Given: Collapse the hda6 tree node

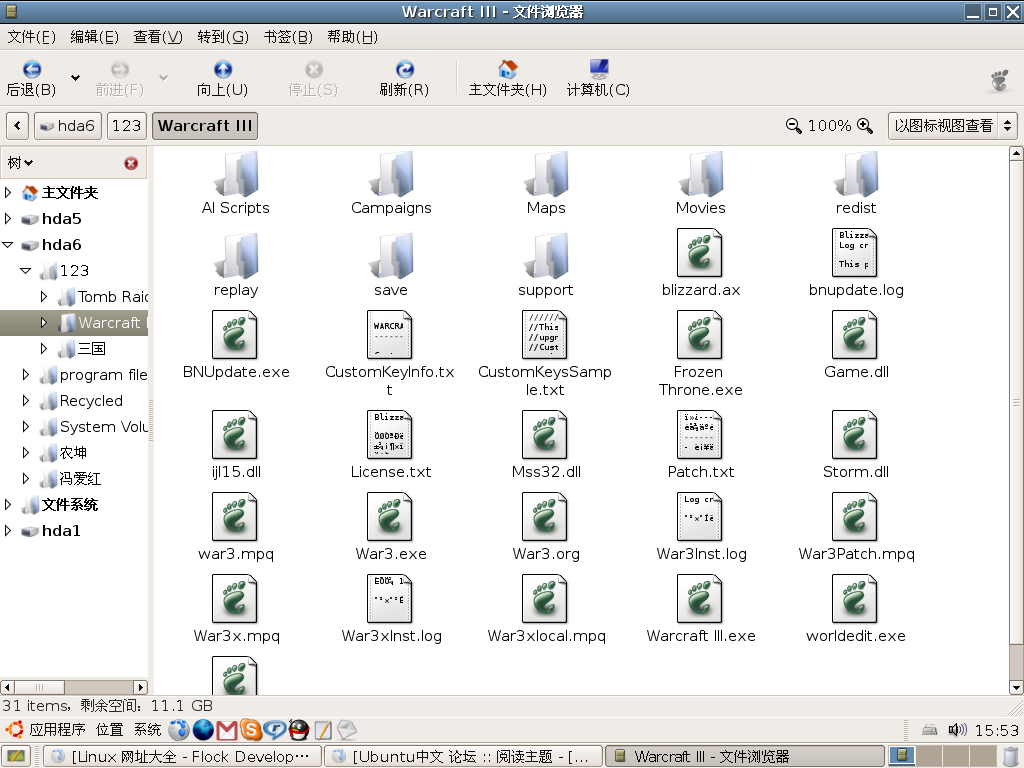Looking at the screenshot, I should coord(8,245).
